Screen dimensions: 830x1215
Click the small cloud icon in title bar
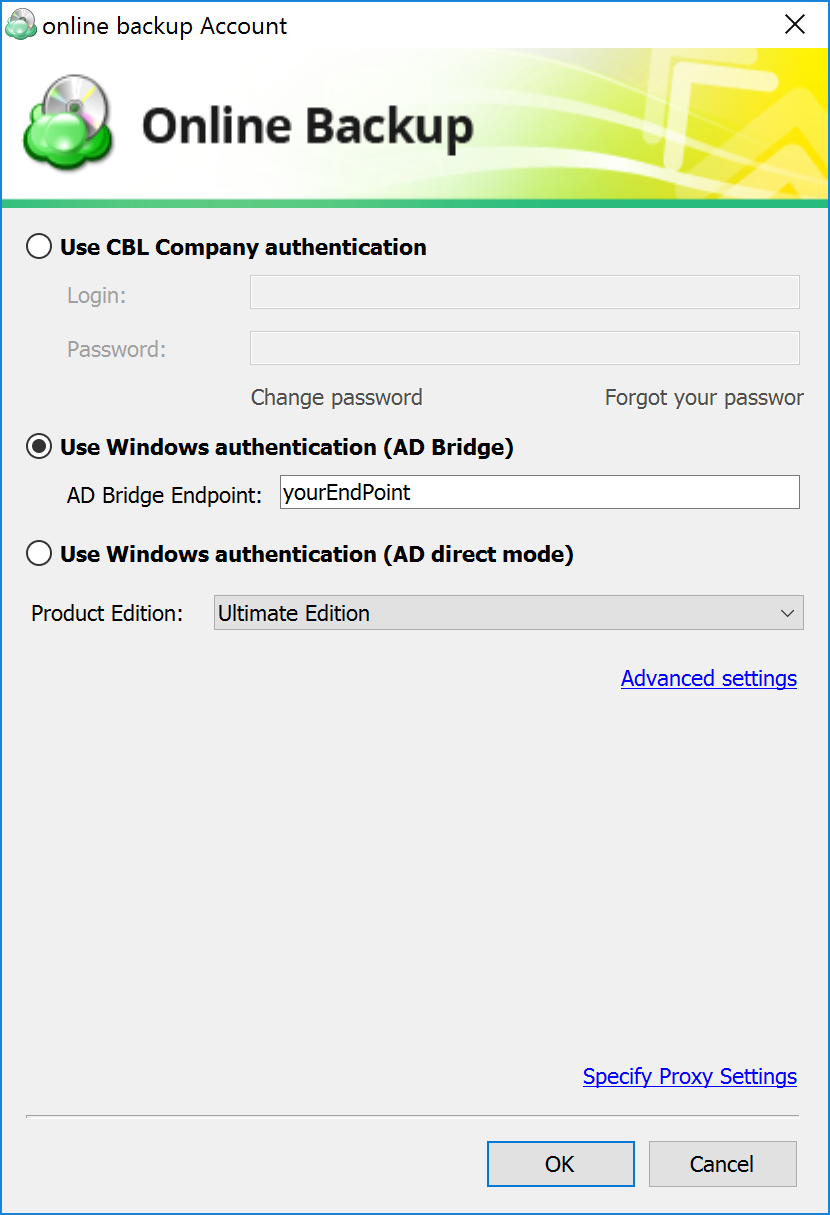click(21, 25)
